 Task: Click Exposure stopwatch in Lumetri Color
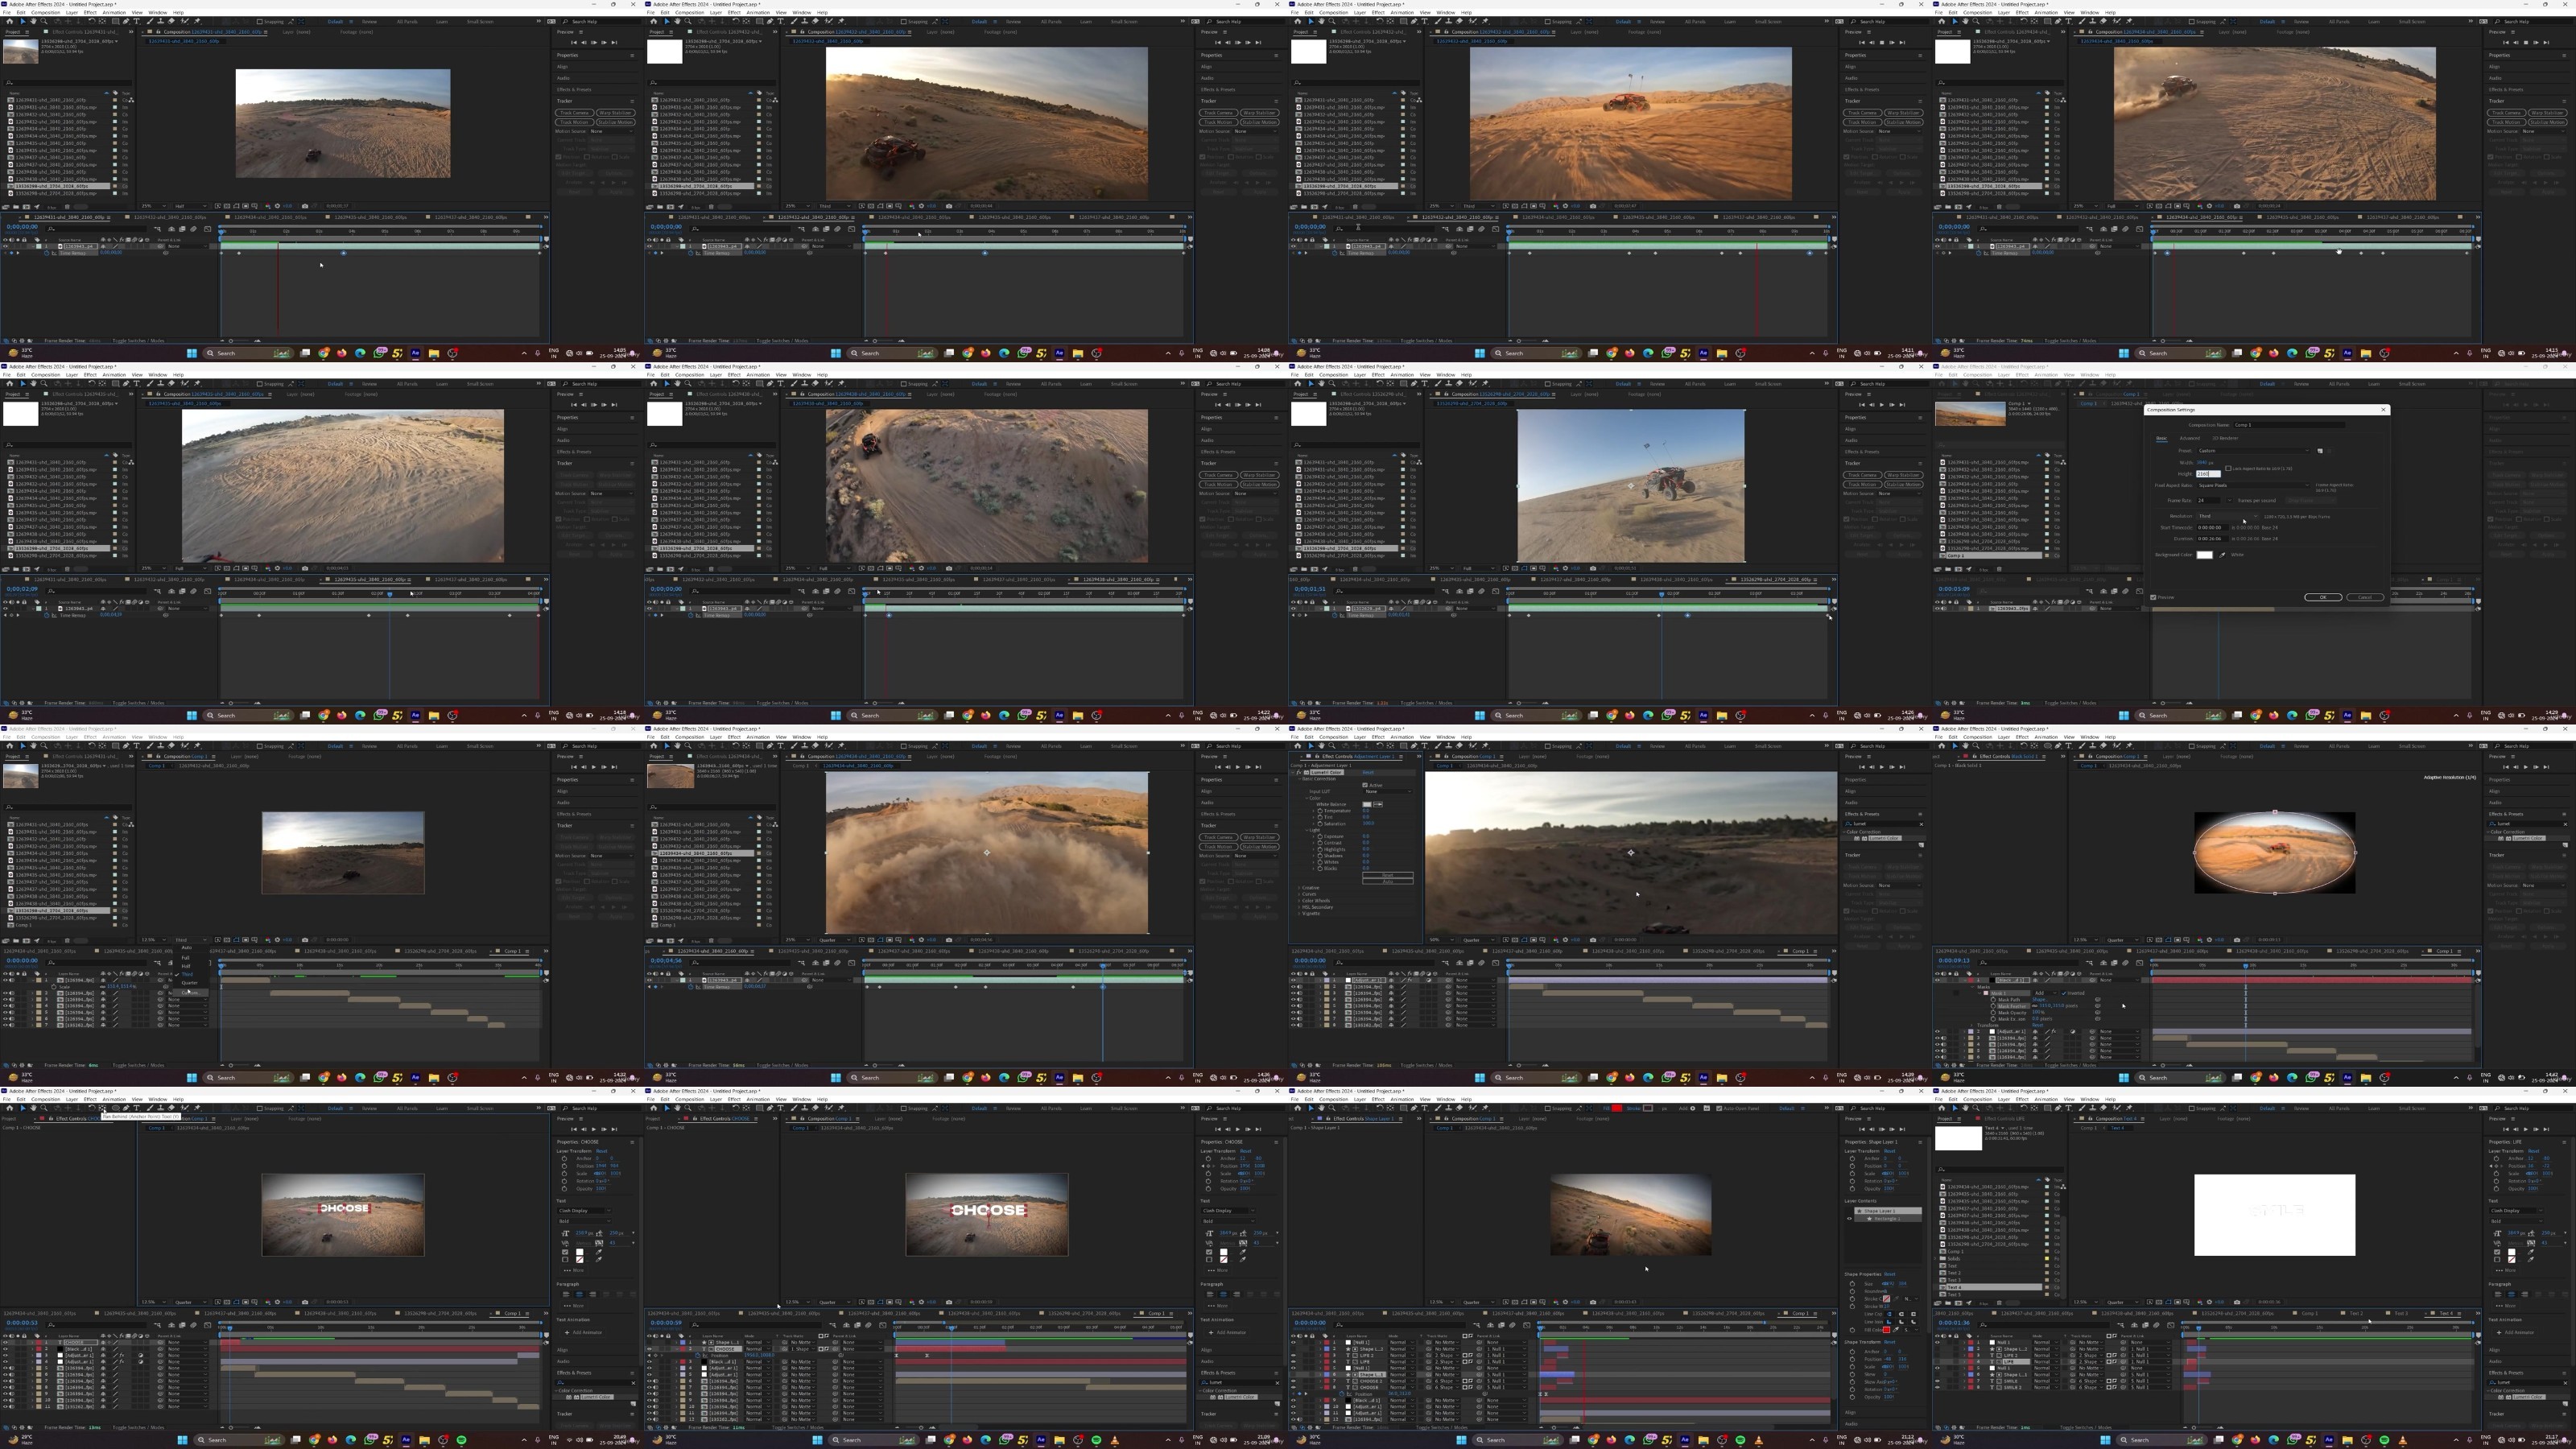pyautogui.click(x=1321, y=837)
